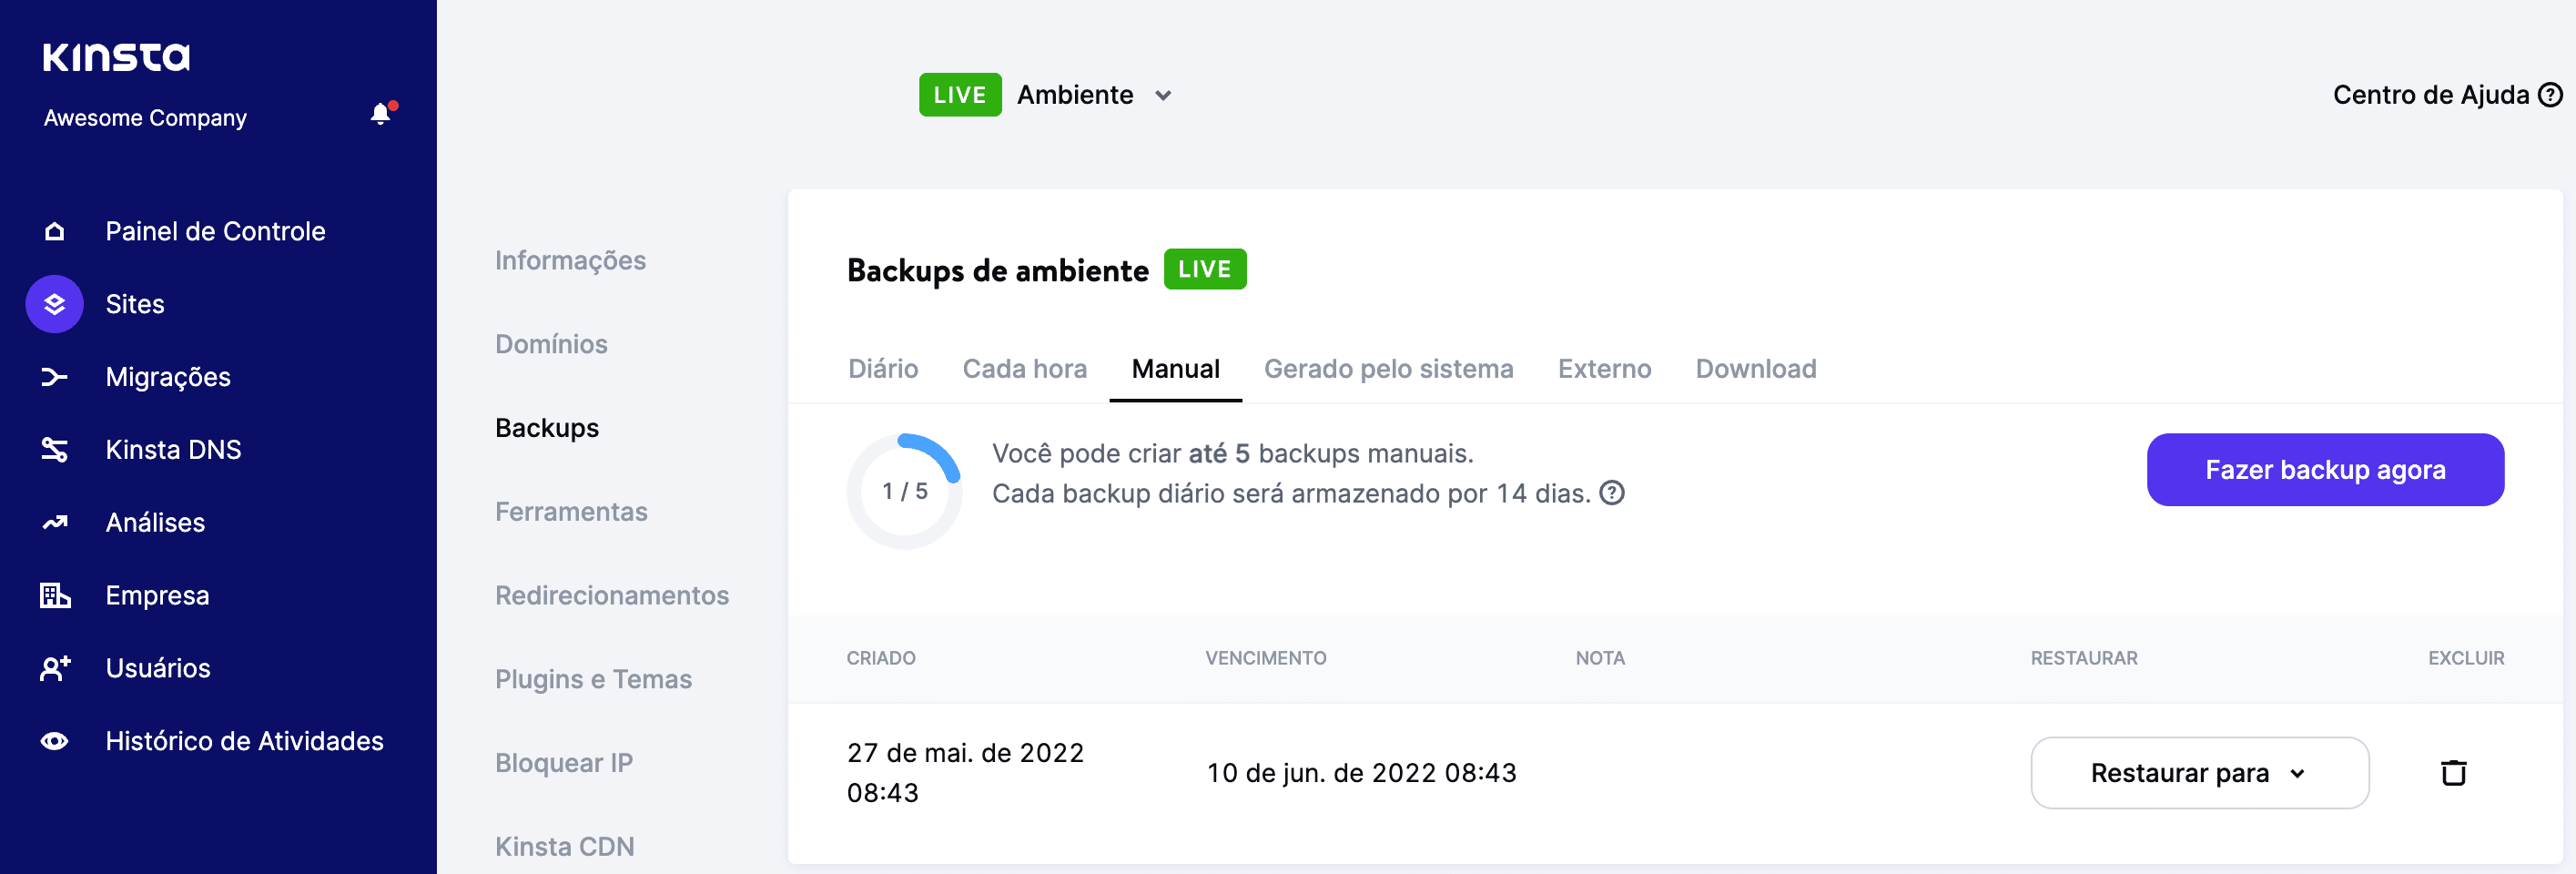Click the tooltip icon after 14 dias text

[1612, 493]
